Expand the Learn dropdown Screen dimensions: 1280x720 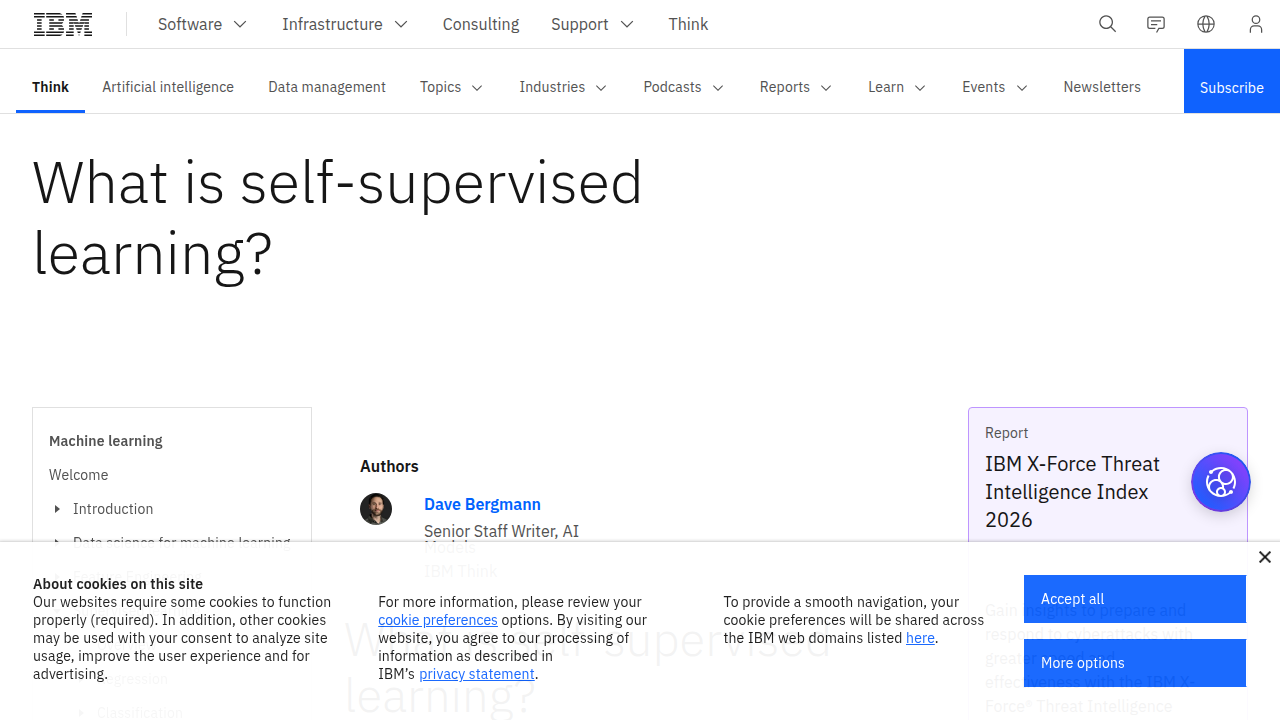pos(897,87)
